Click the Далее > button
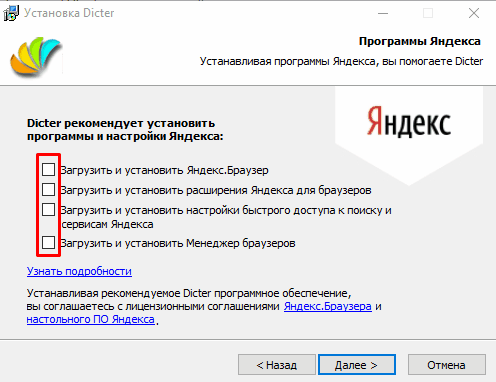This screenshot has height=382, width=496. 357,365
